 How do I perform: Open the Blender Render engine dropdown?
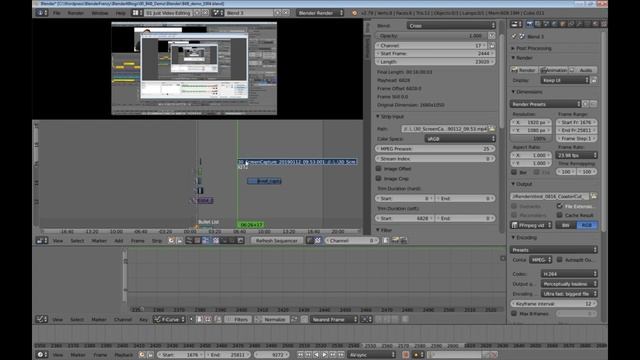point(320,13)
